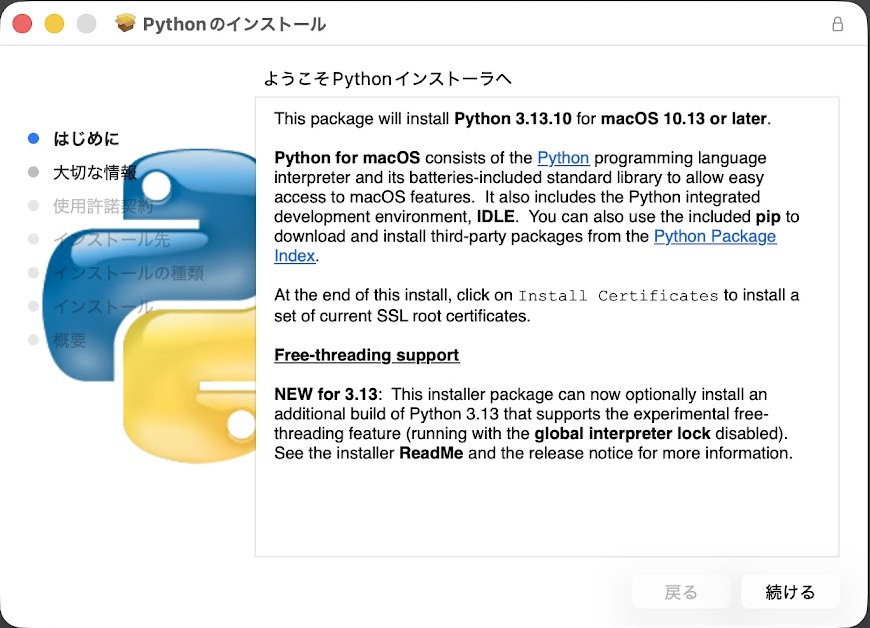The height and width of the screenshot is (628, 870).
Task: Open the Python hyperlink in the welcome text
Action: 563,158
